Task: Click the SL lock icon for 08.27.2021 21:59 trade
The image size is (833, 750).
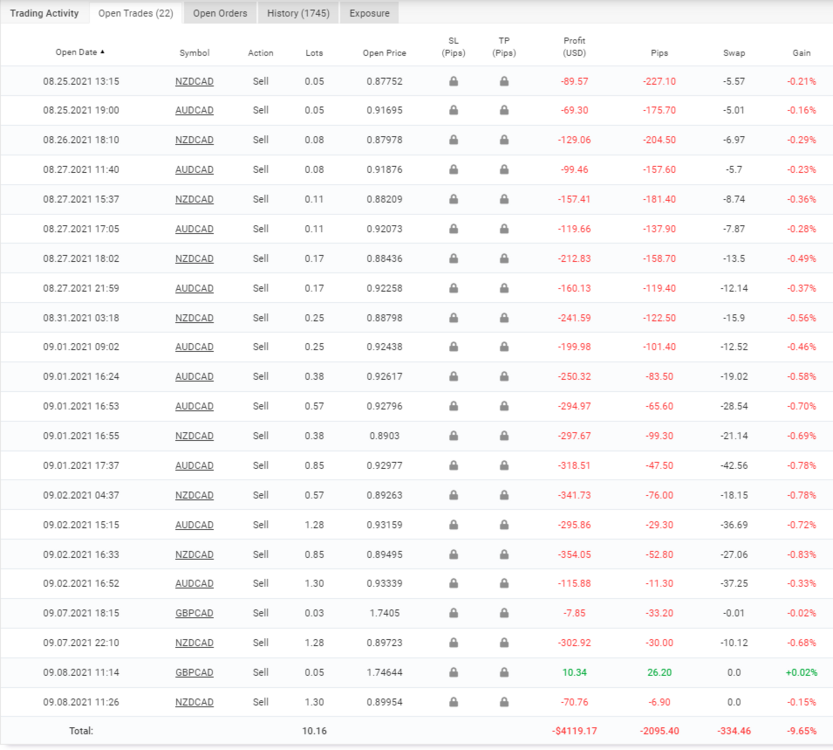Action: 453,288
